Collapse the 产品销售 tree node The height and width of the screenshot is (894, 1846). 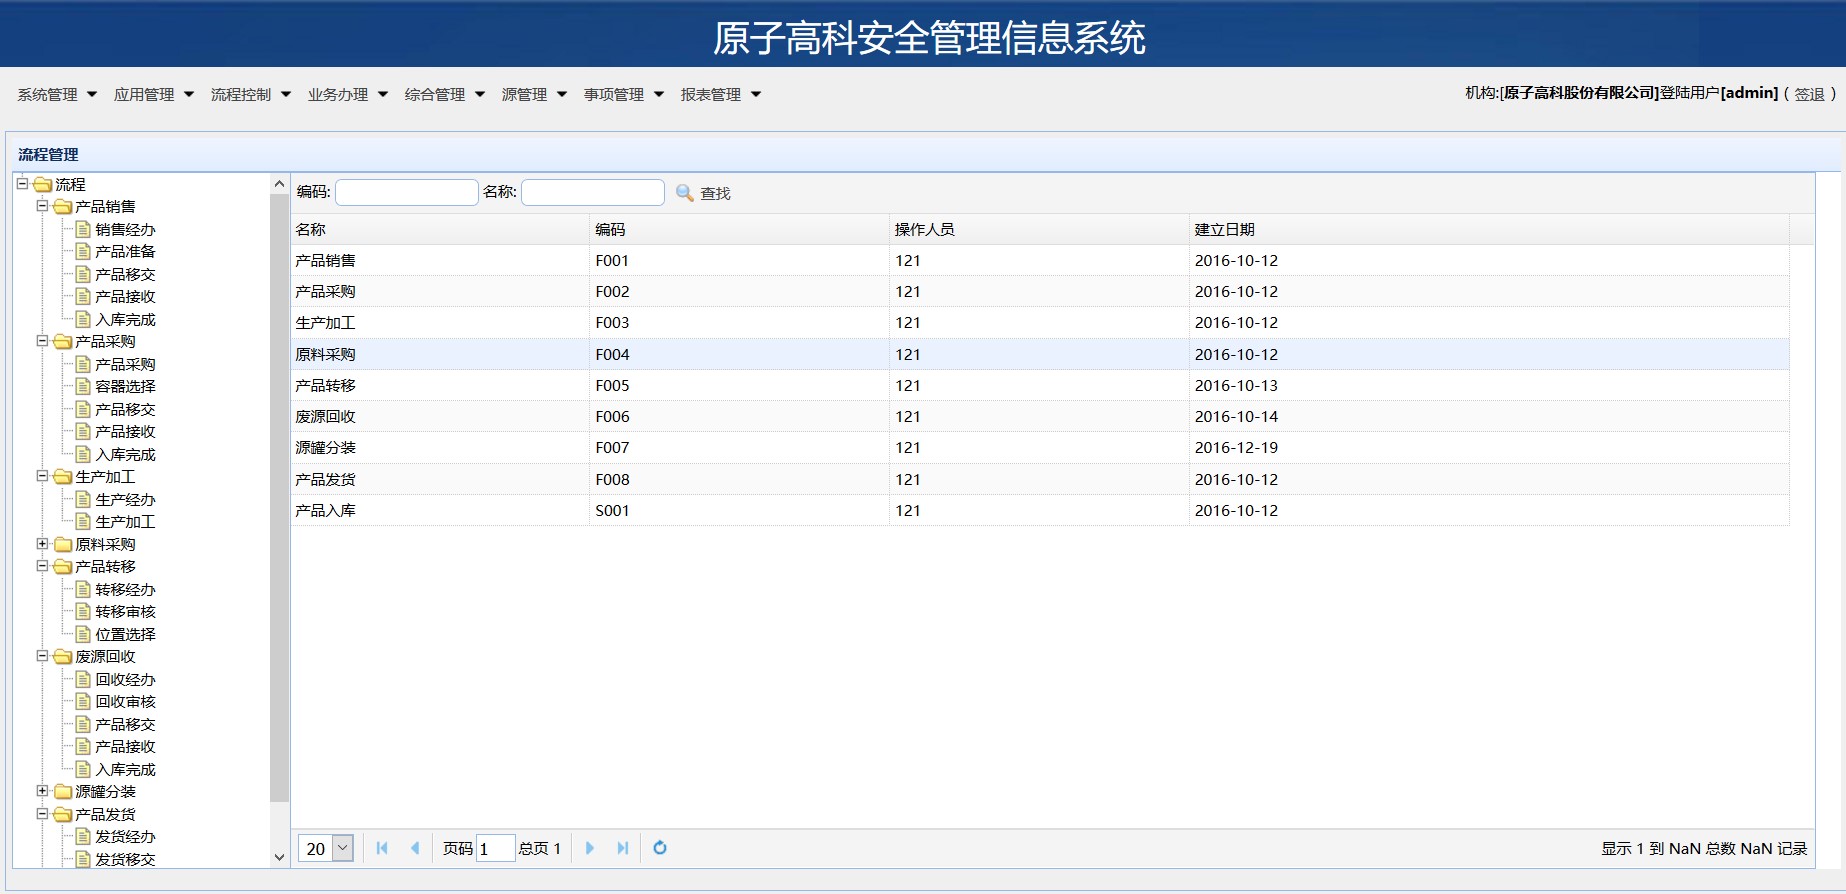(x=42, y=206)
